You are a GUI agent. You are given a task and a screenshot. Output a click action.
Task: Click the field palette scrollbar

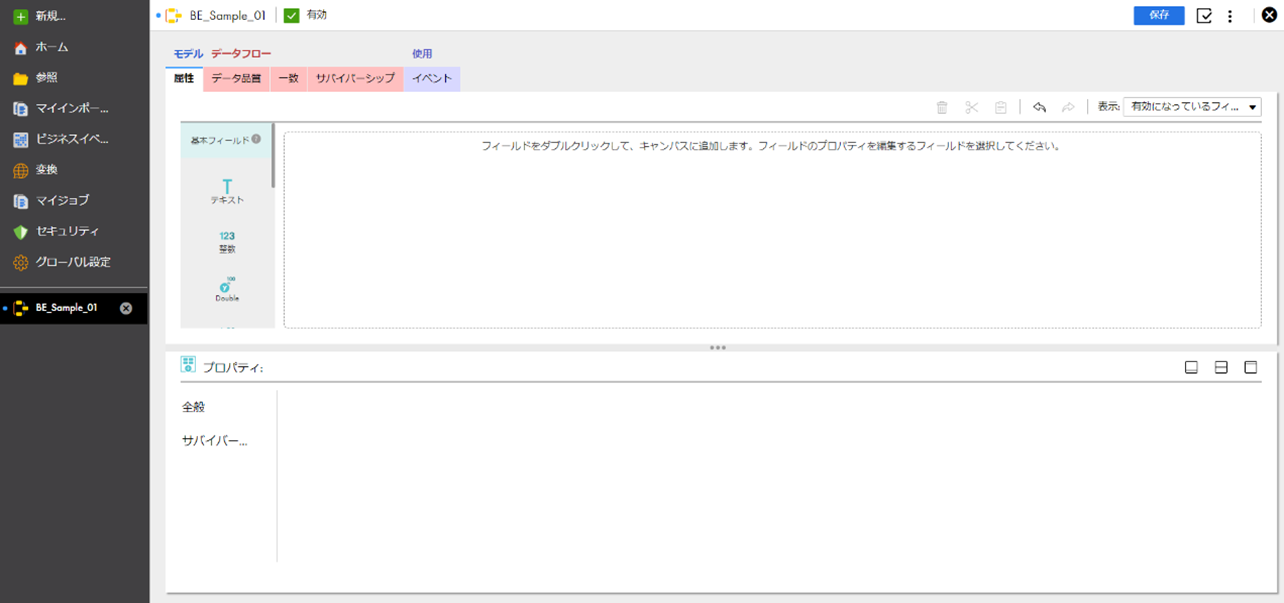[273, 156]
